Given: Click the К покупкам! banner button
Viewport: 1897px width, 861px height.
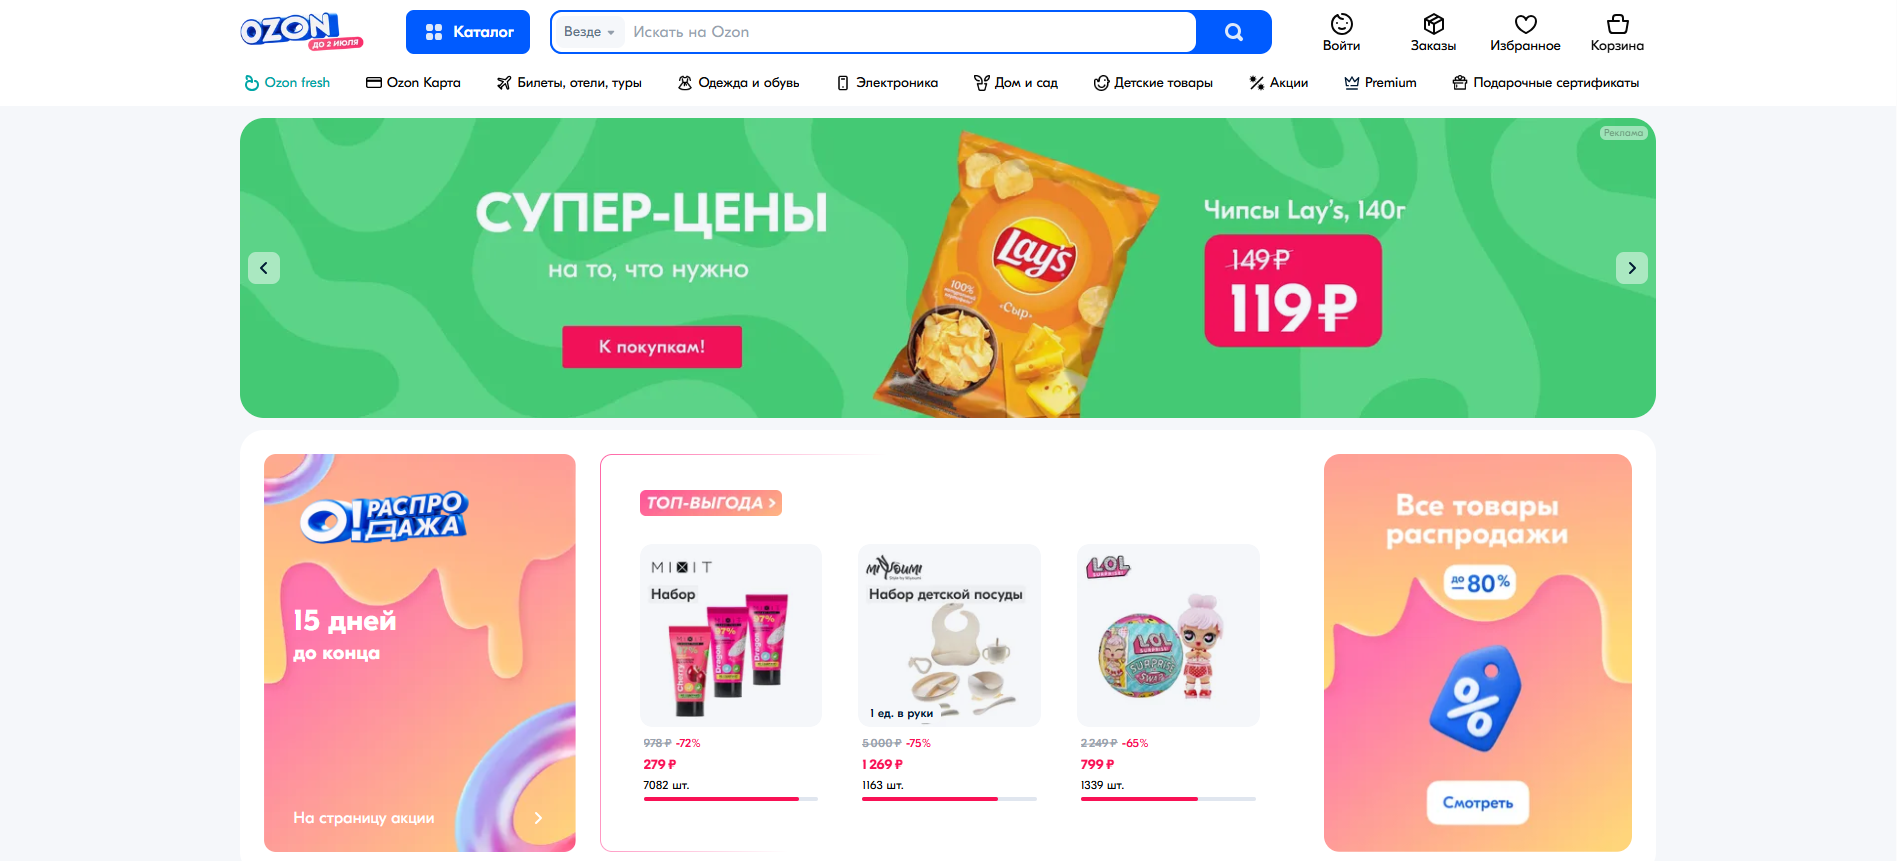Looking at the screenshot, I should click(x=652, y=347).
